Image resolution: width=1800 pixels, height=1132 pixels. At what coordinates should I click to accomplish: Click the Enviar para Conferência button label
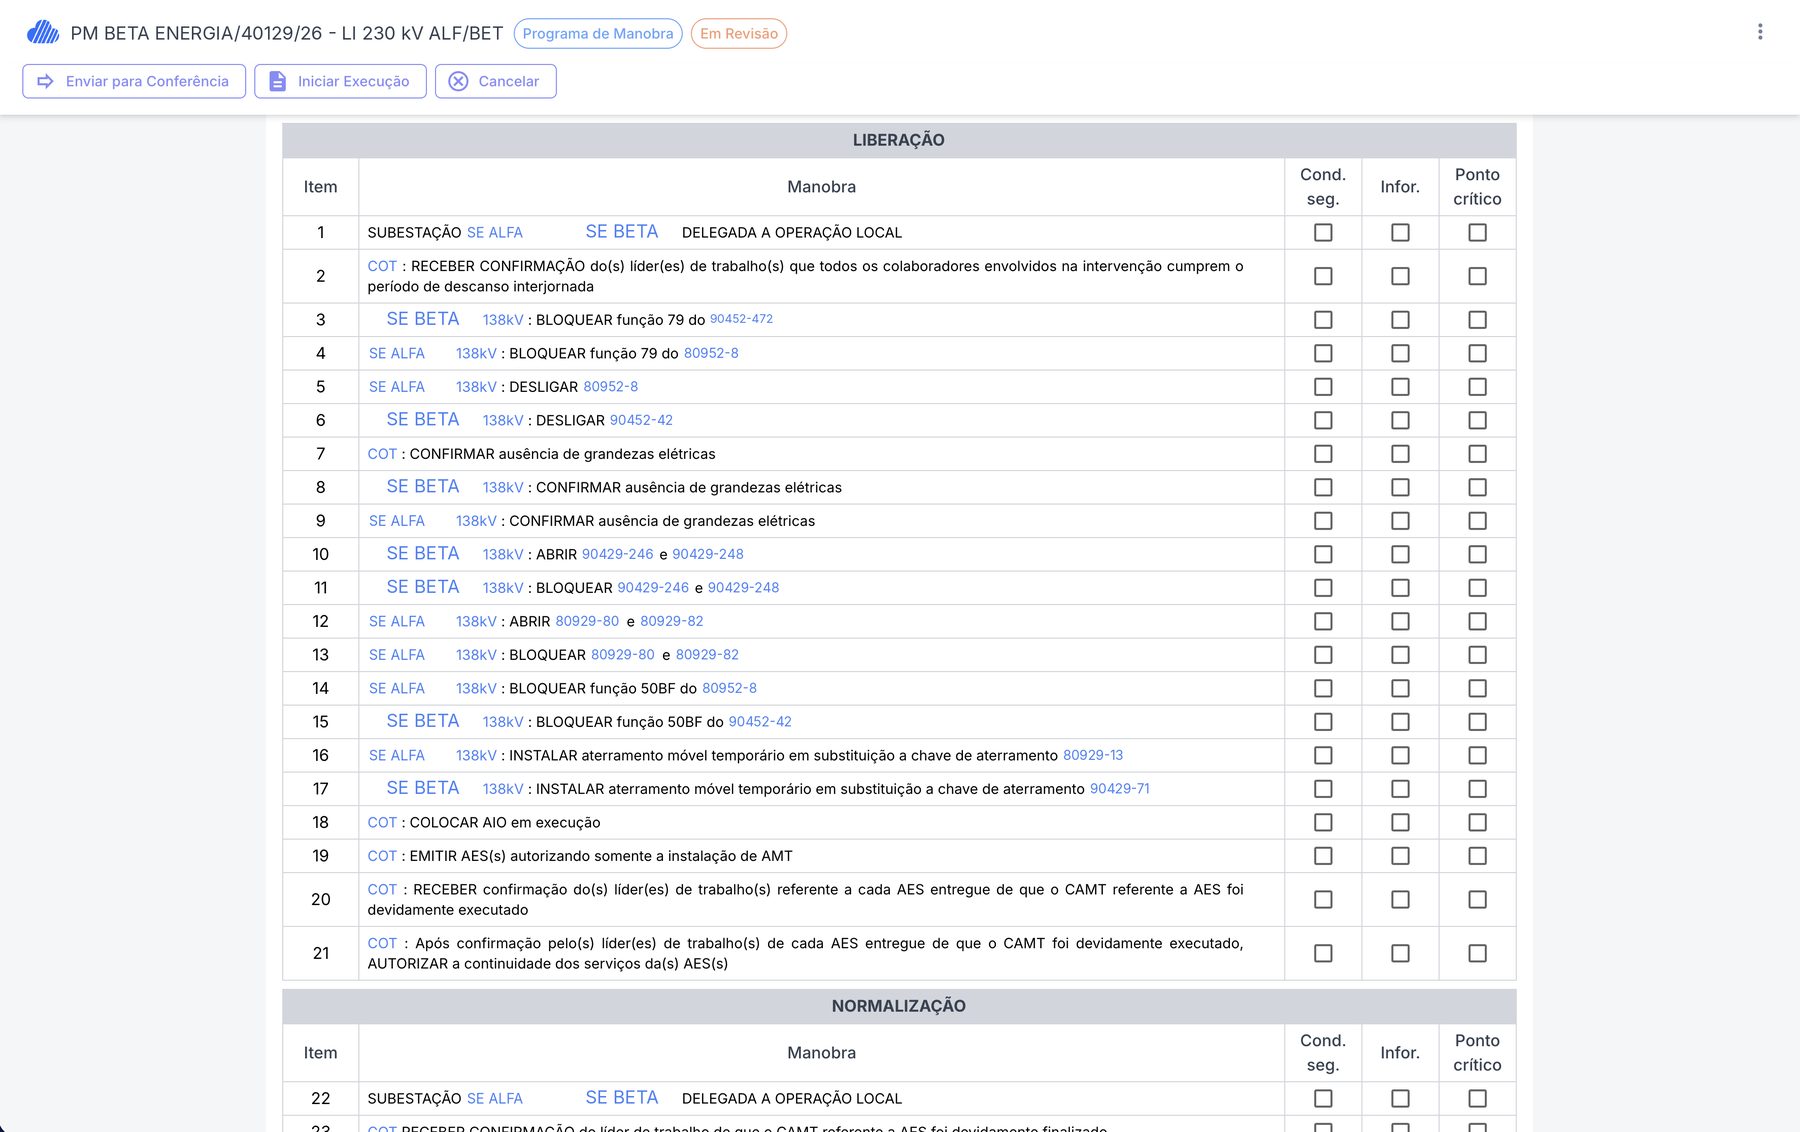147,81
